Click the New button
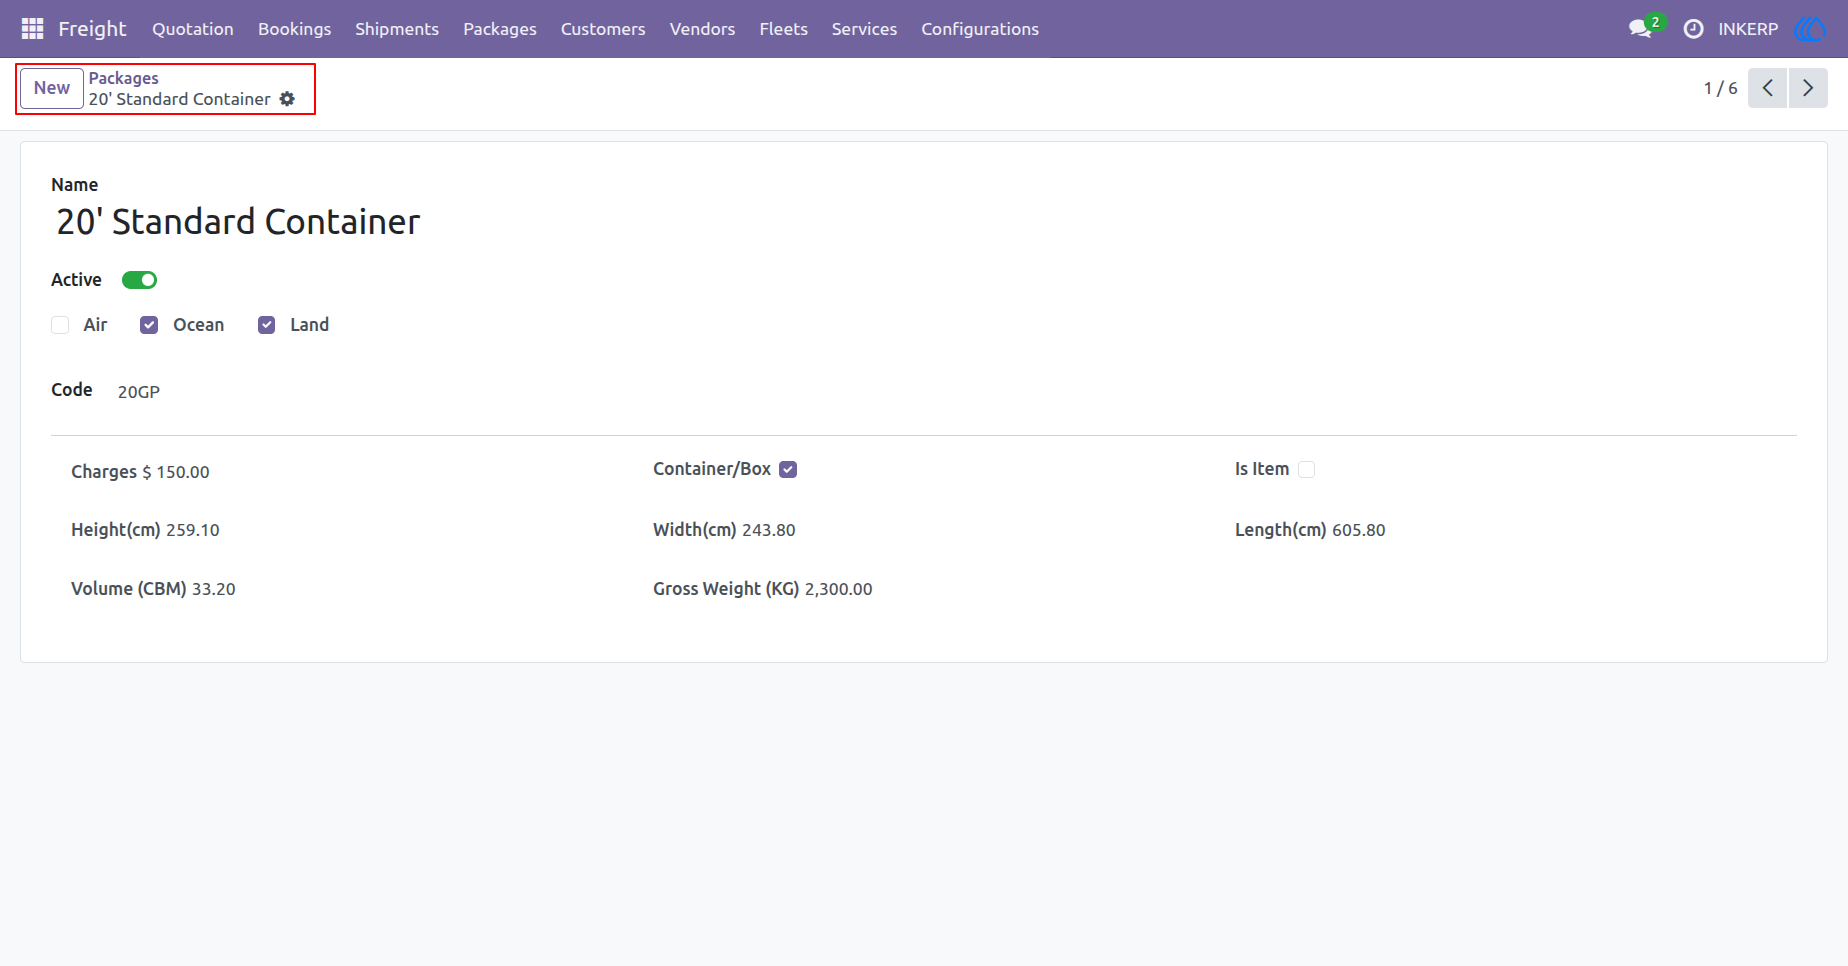 point(52,88)
